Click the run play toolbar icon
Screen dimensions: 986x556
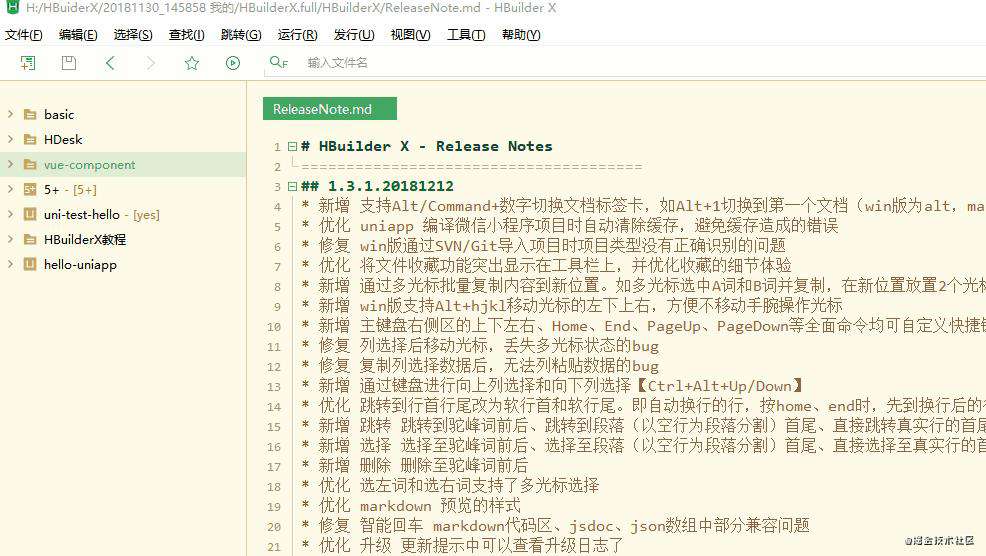point(233,63)
